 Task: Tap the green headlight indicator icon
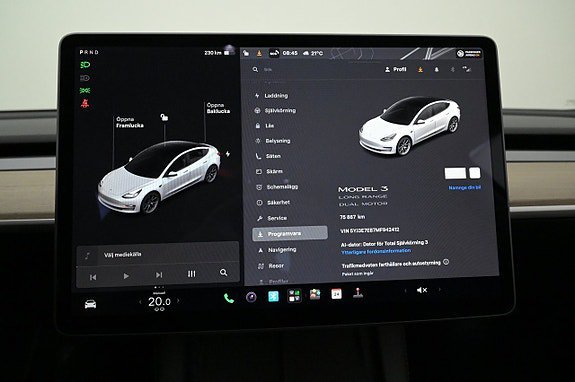pyautogui.click(x=85, y=65)
